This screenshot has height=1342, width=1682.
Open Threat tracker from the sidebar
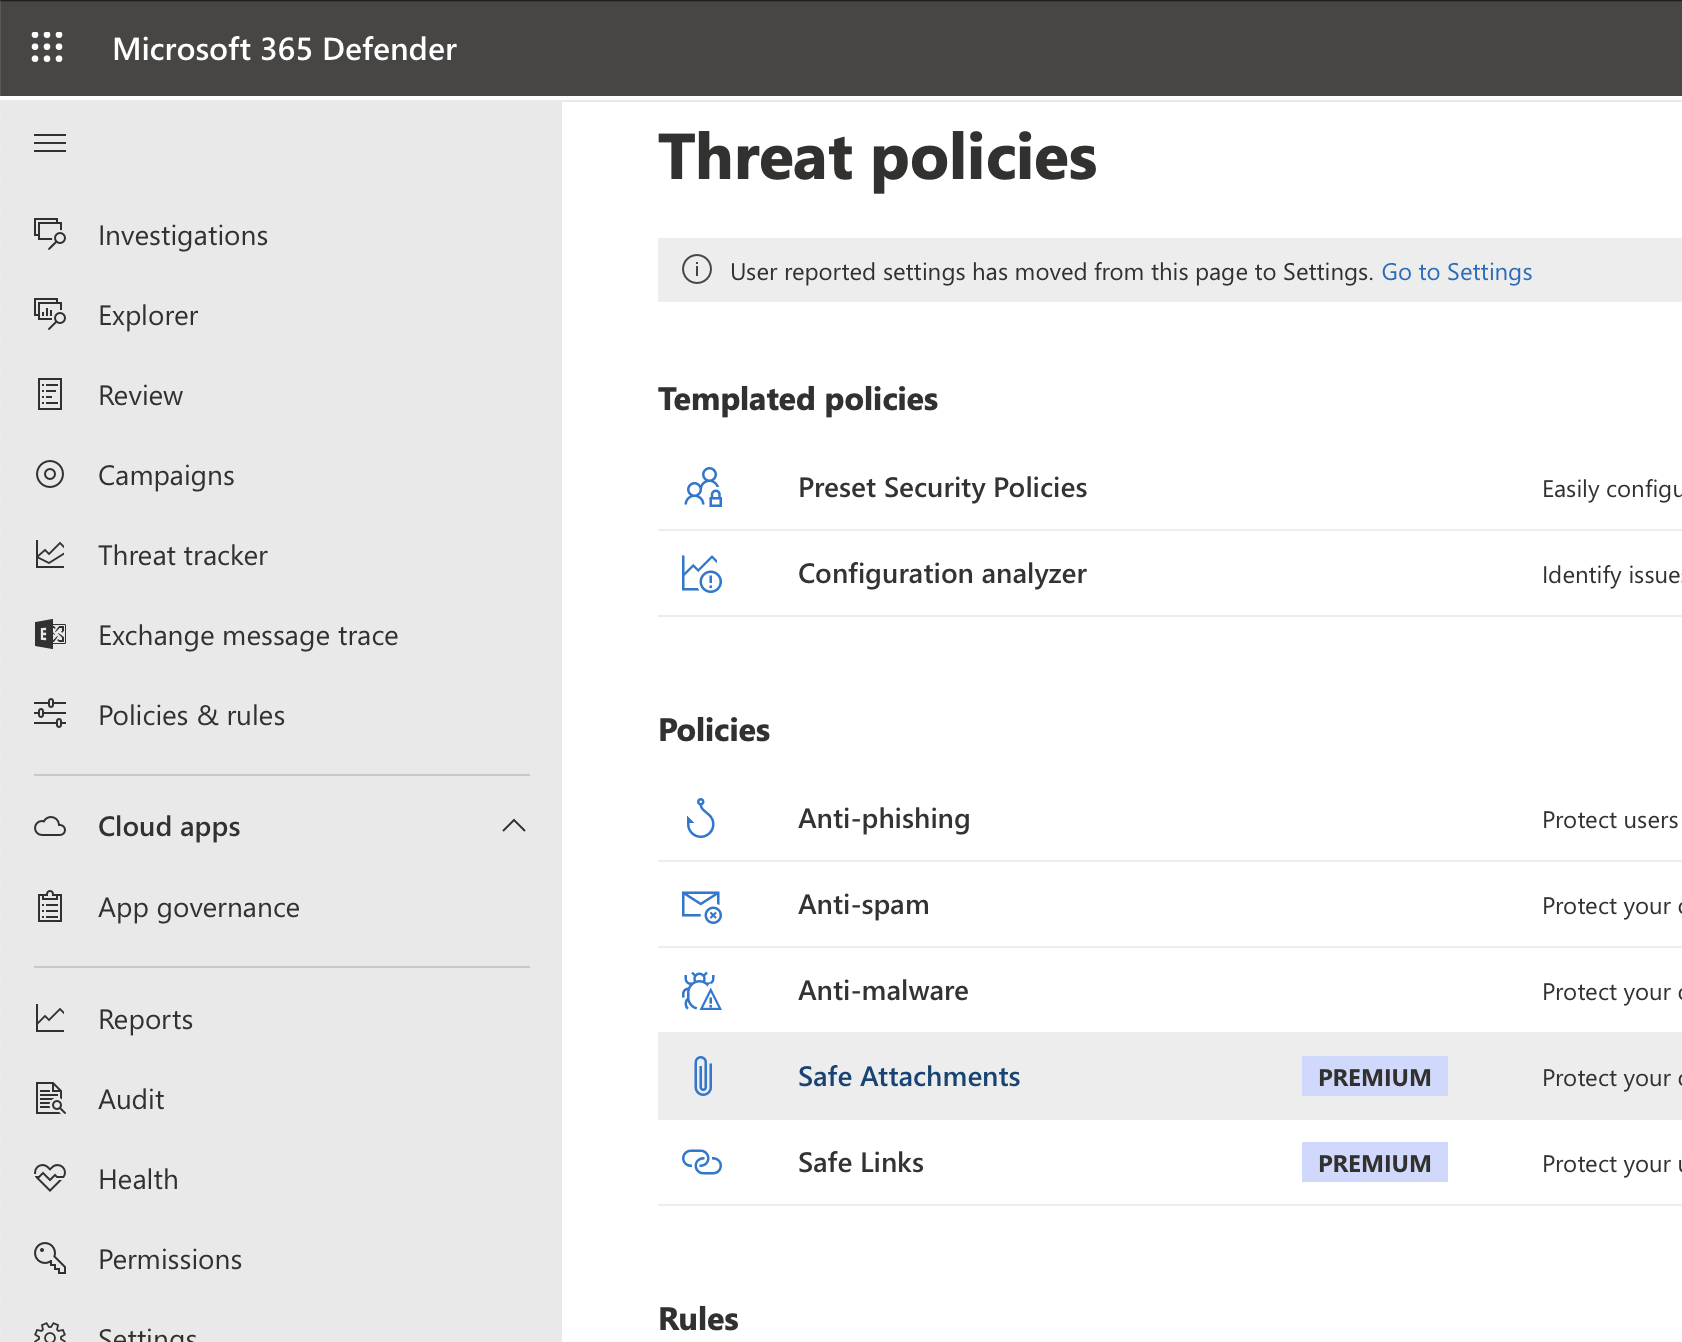(183, 556)
